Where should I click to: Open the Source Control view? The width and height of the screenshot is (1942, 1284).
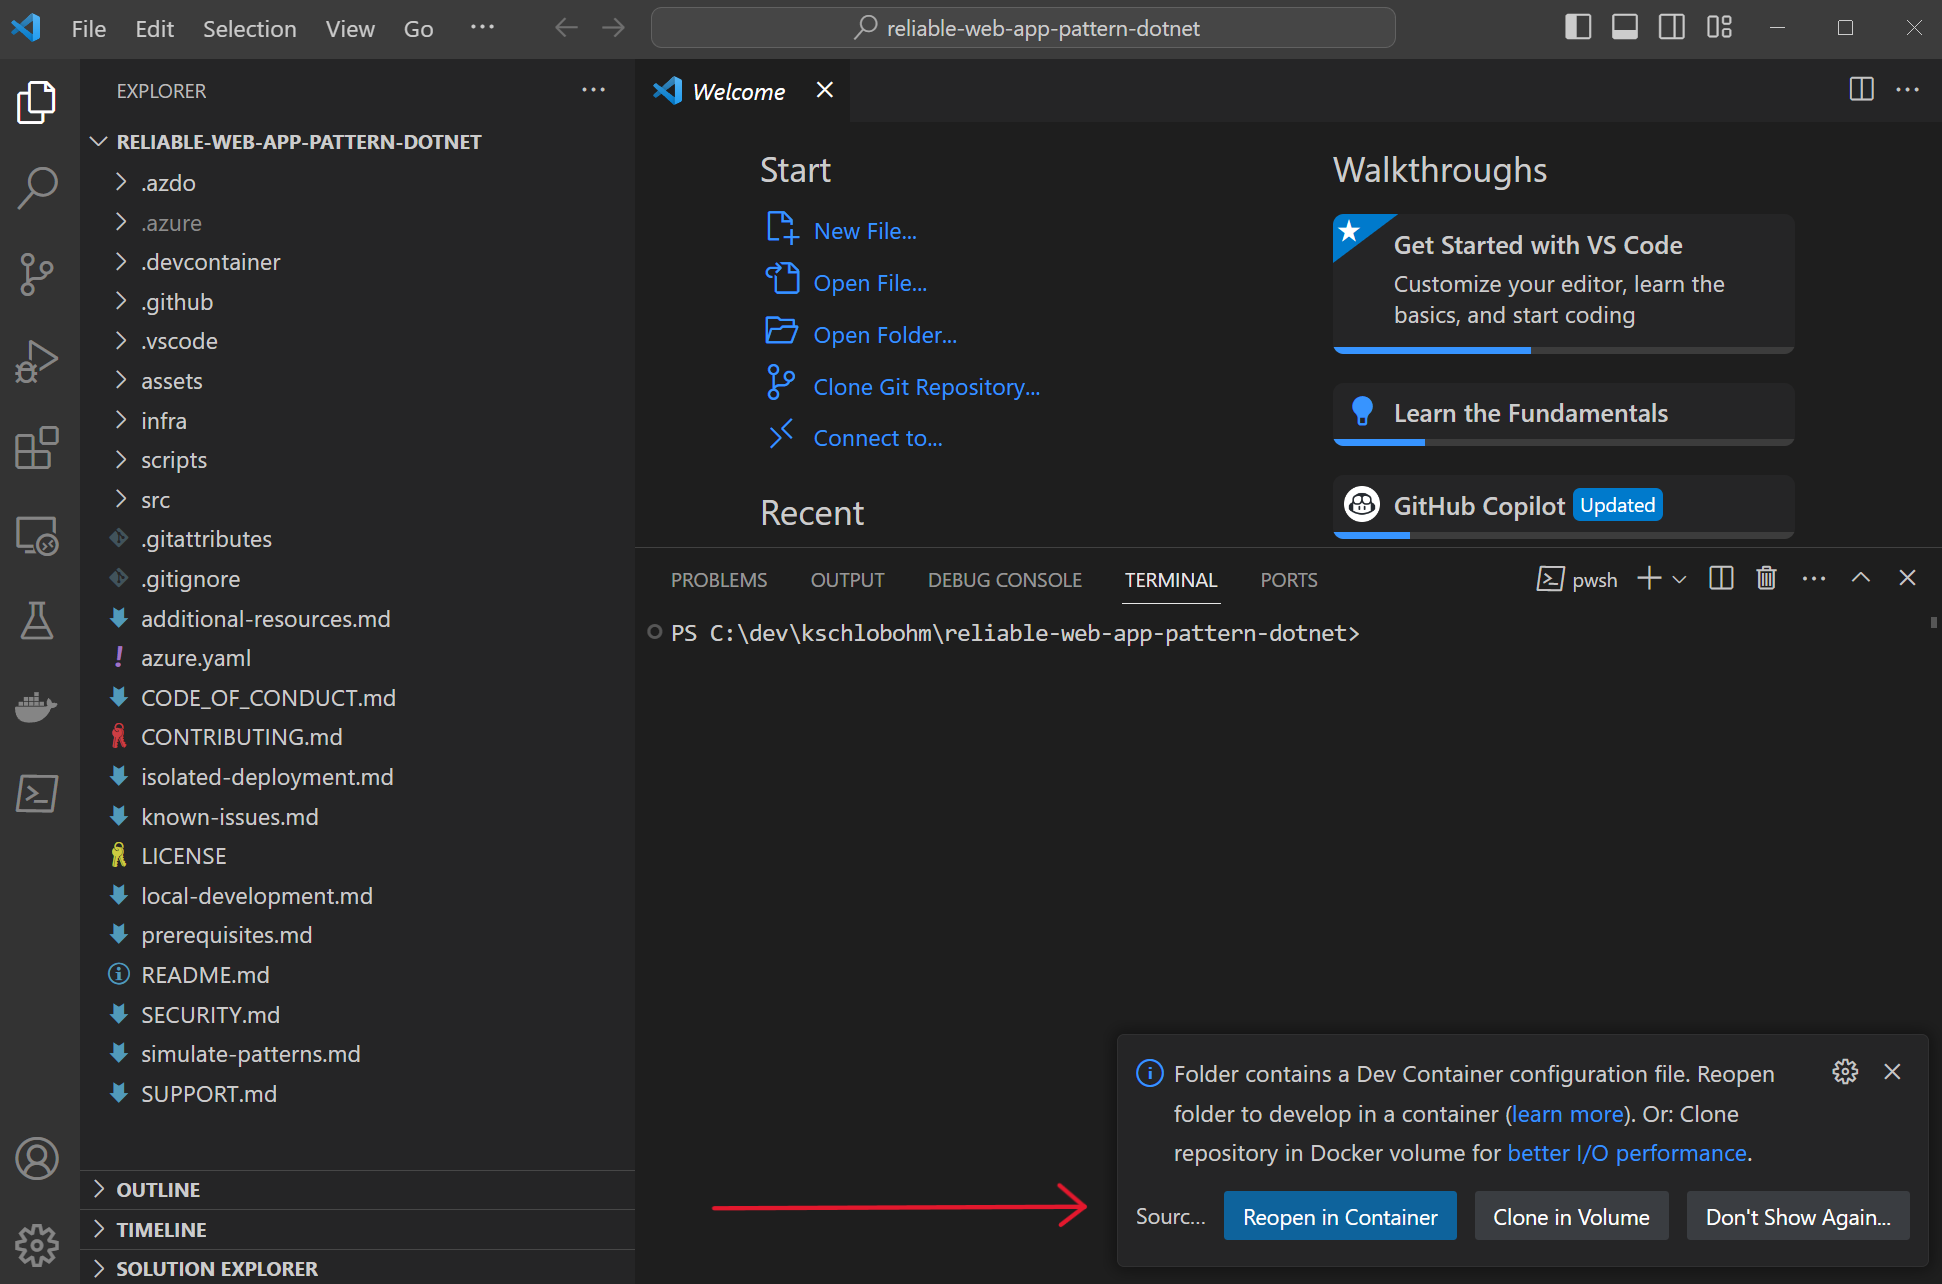pyautogui.click(x=37, y=274)
